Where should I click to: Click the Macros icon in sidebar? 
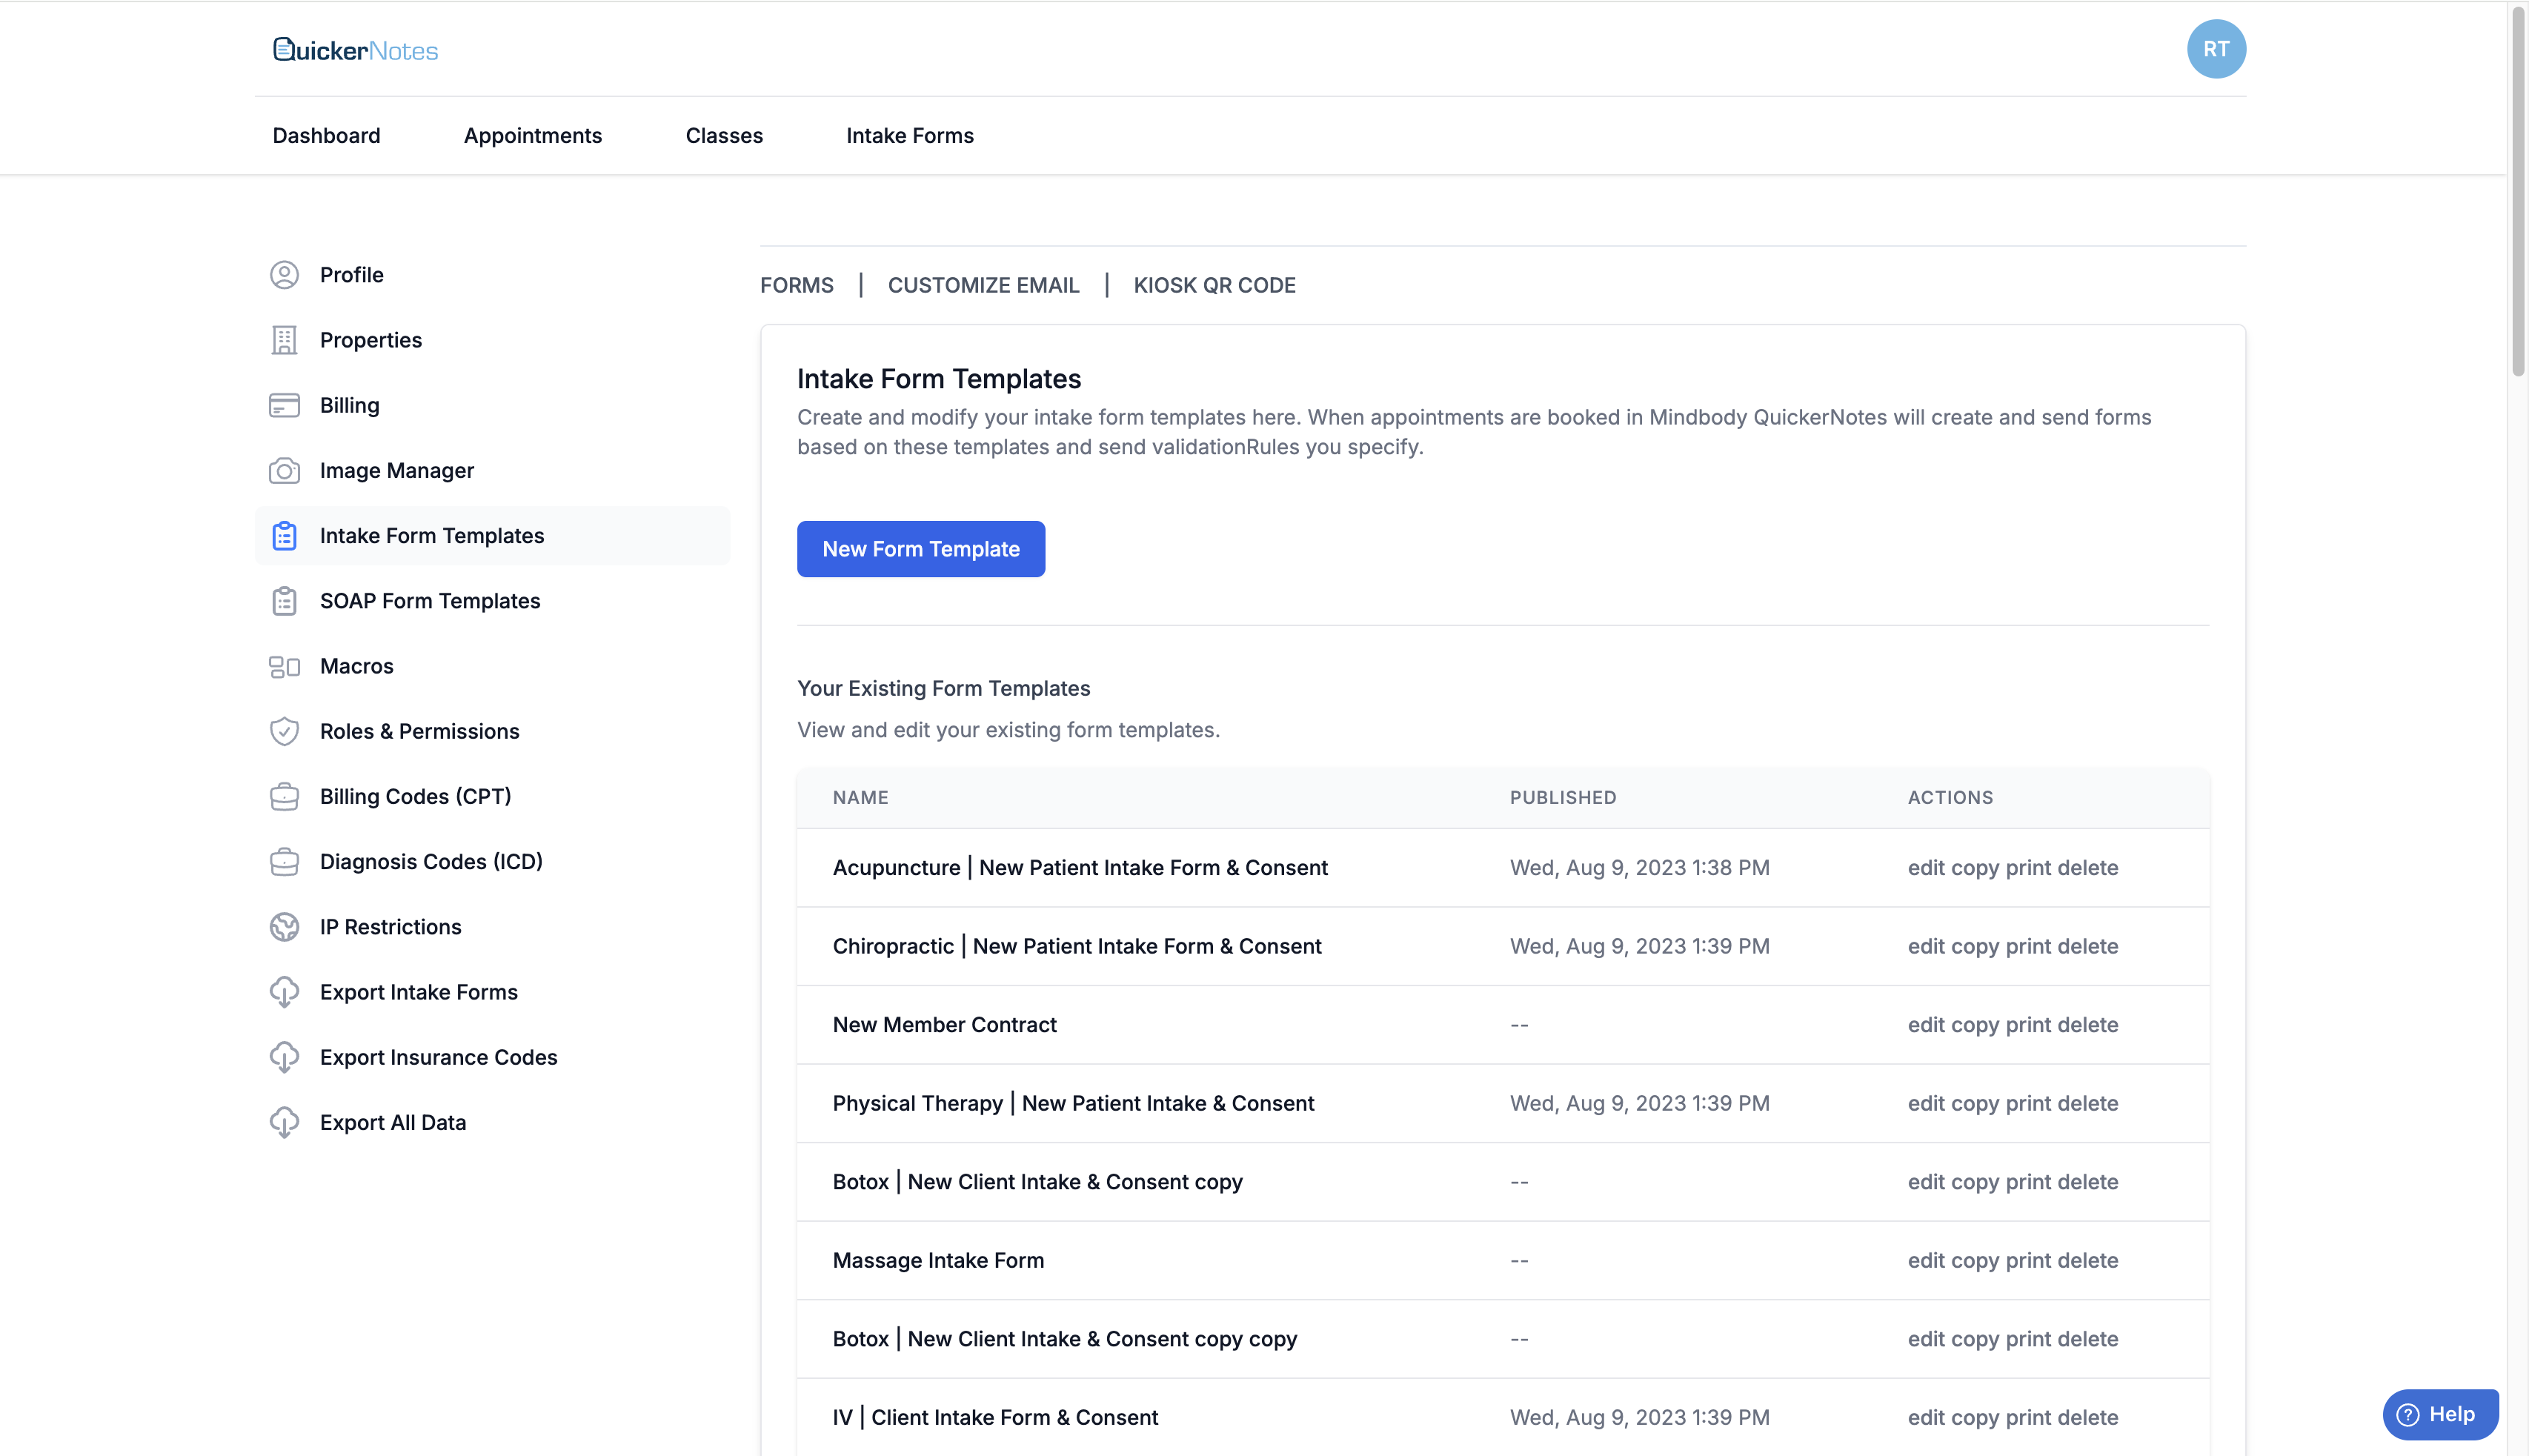(284, 666)
